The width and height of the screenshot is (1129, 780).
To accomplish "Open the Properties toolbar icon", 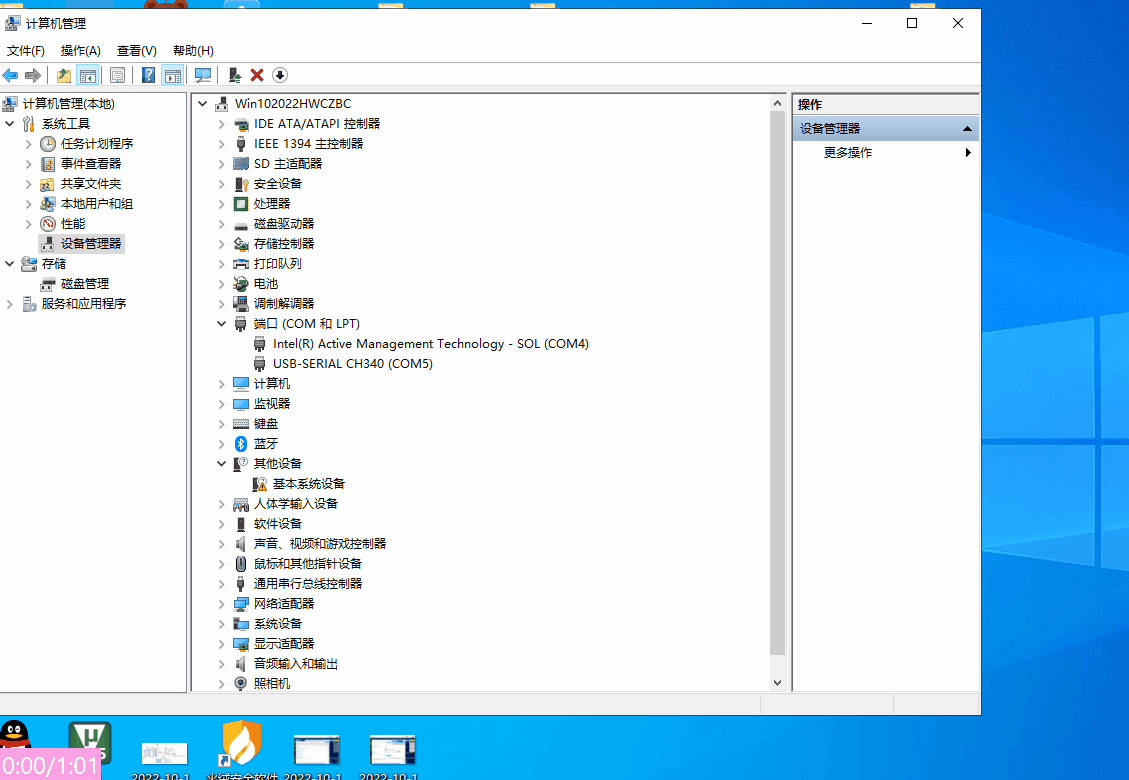I will point(117,75).
